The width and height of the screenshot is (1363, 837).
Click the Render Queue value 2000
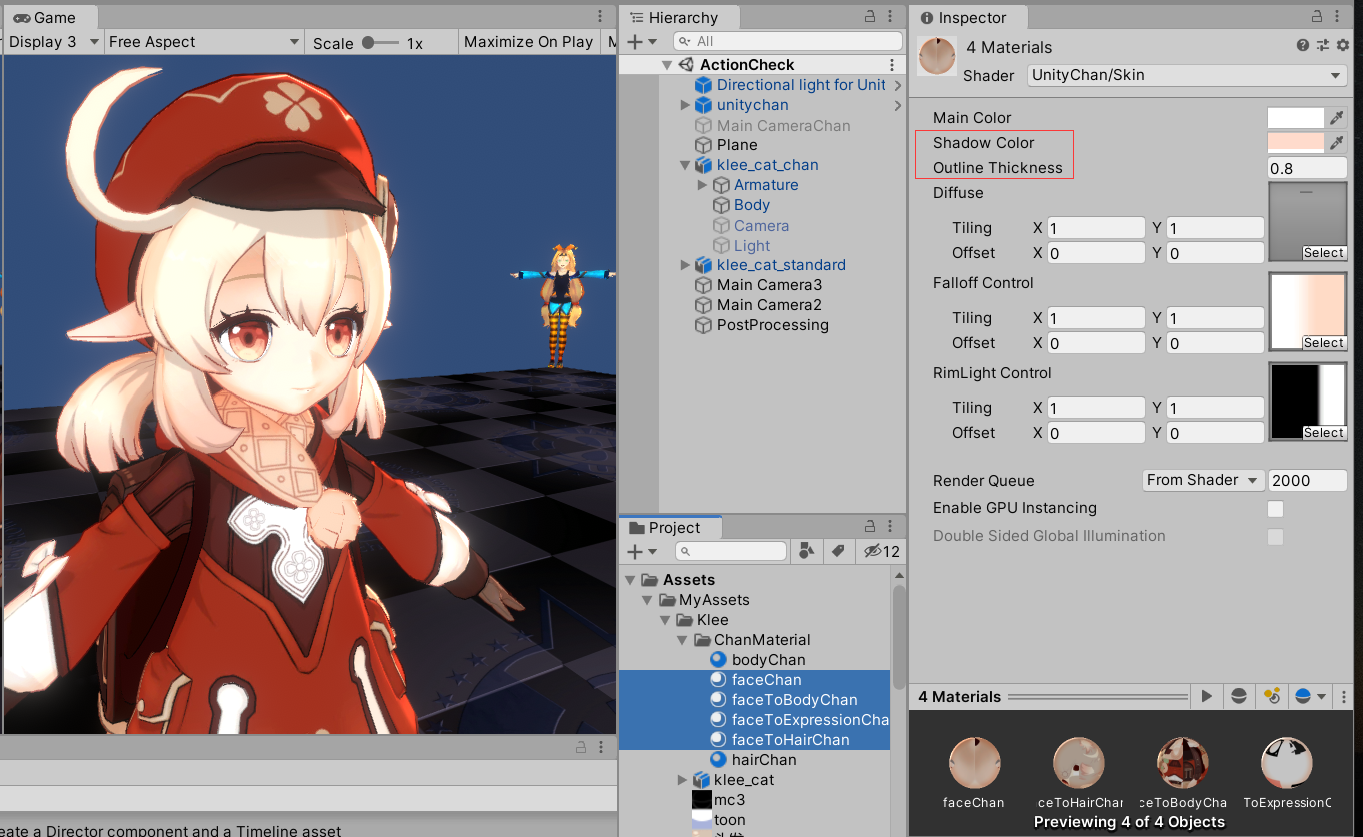(x=1307, y=480)
